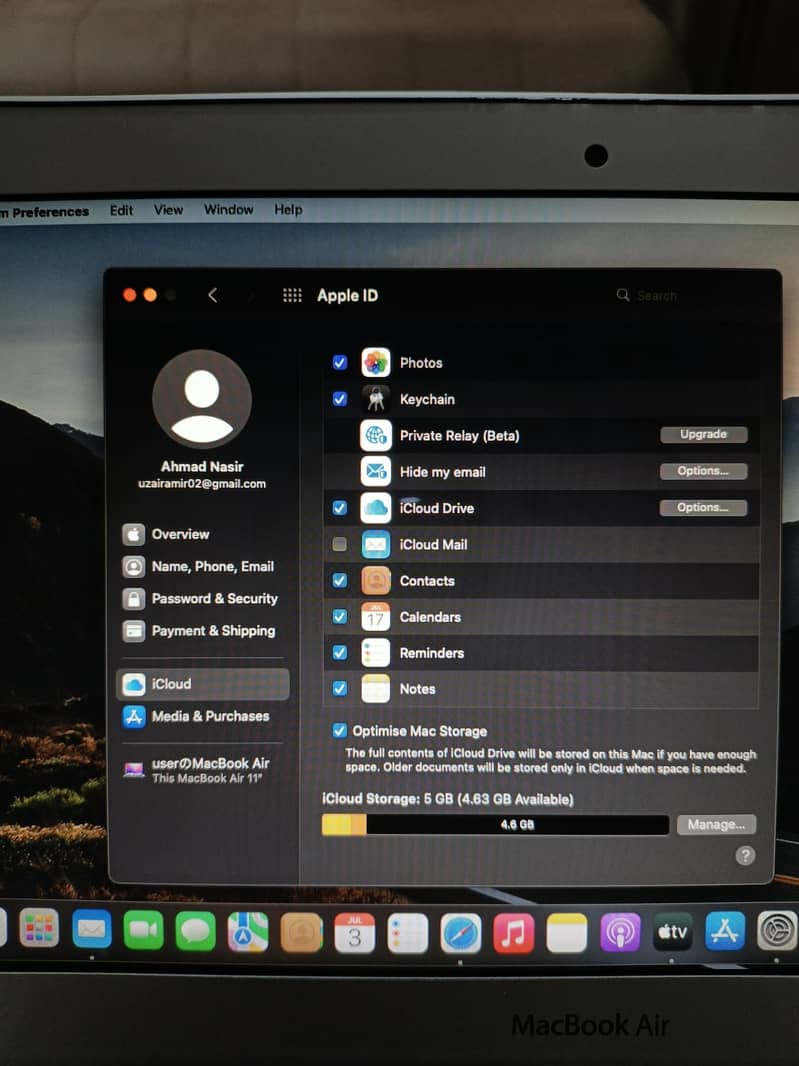Open Music app in dock

click(x=513, y=933)
